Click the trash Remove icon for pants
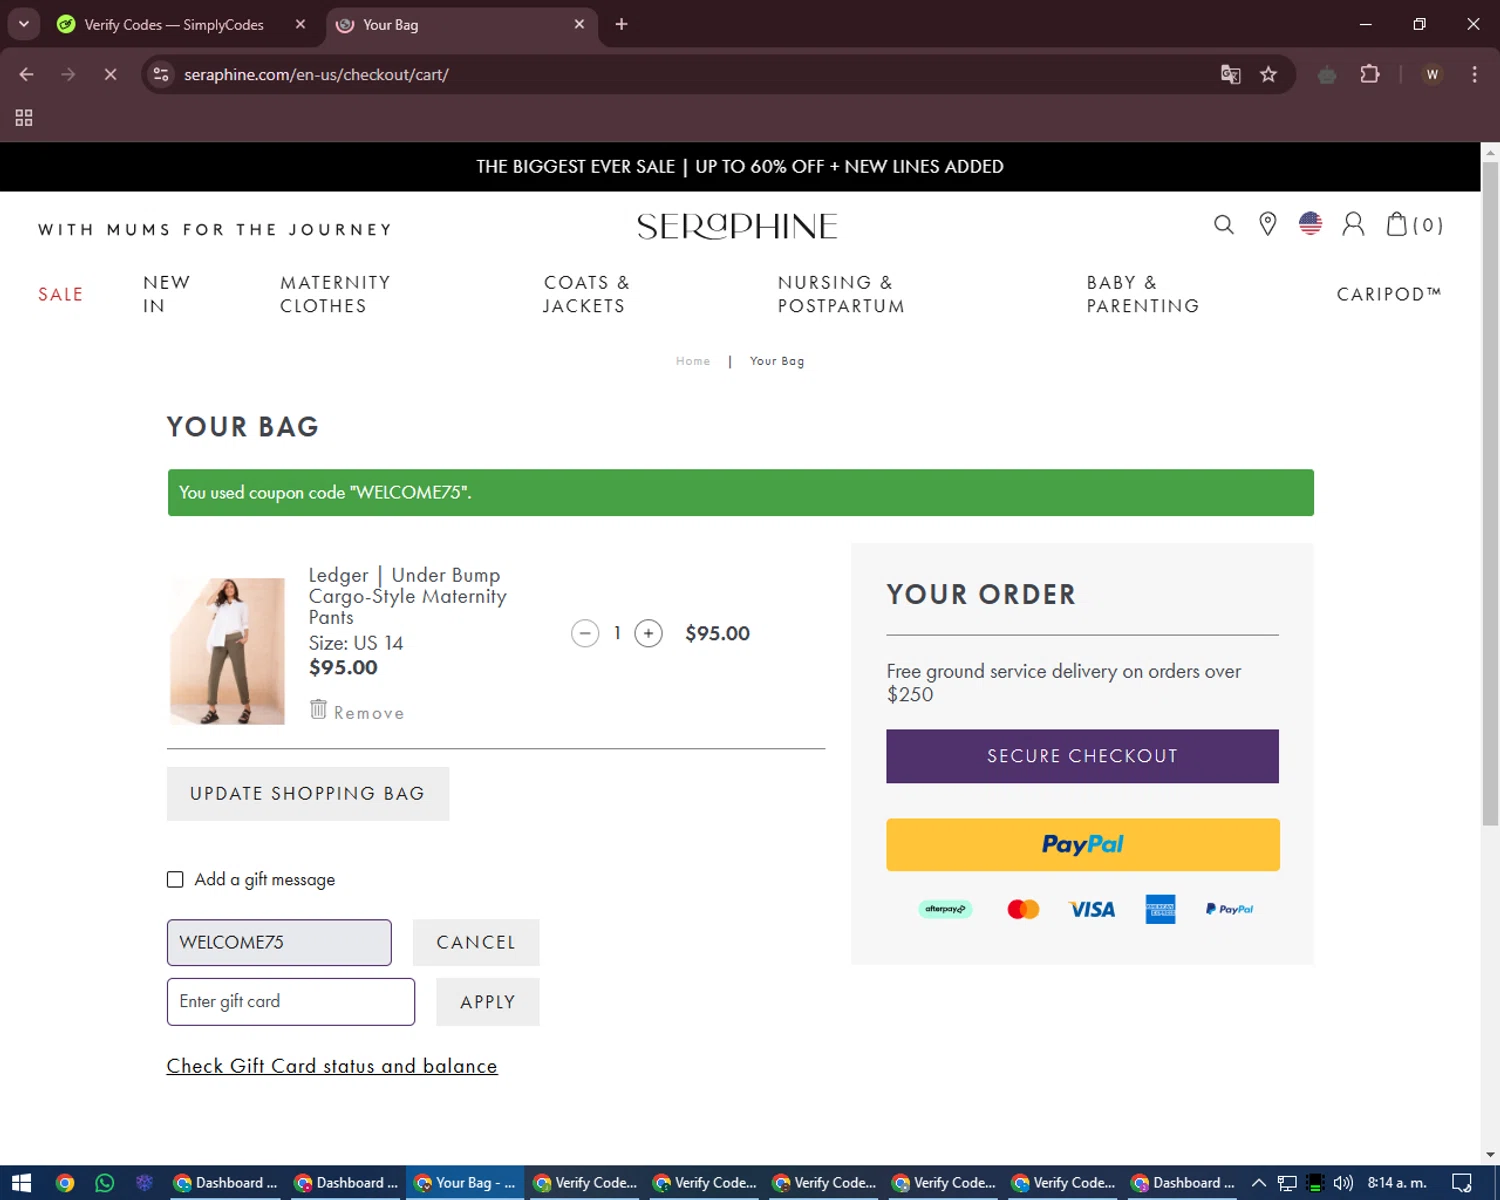 (318, 709)
